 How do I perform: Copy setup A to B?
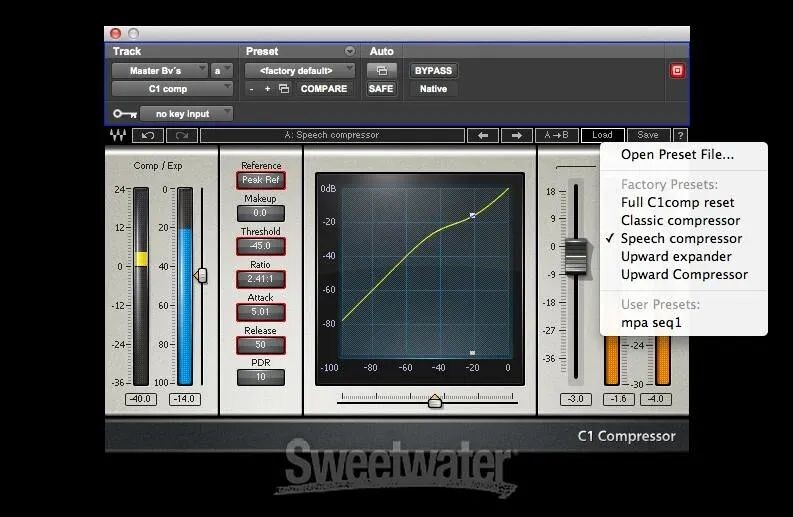(x=556, y=135)
